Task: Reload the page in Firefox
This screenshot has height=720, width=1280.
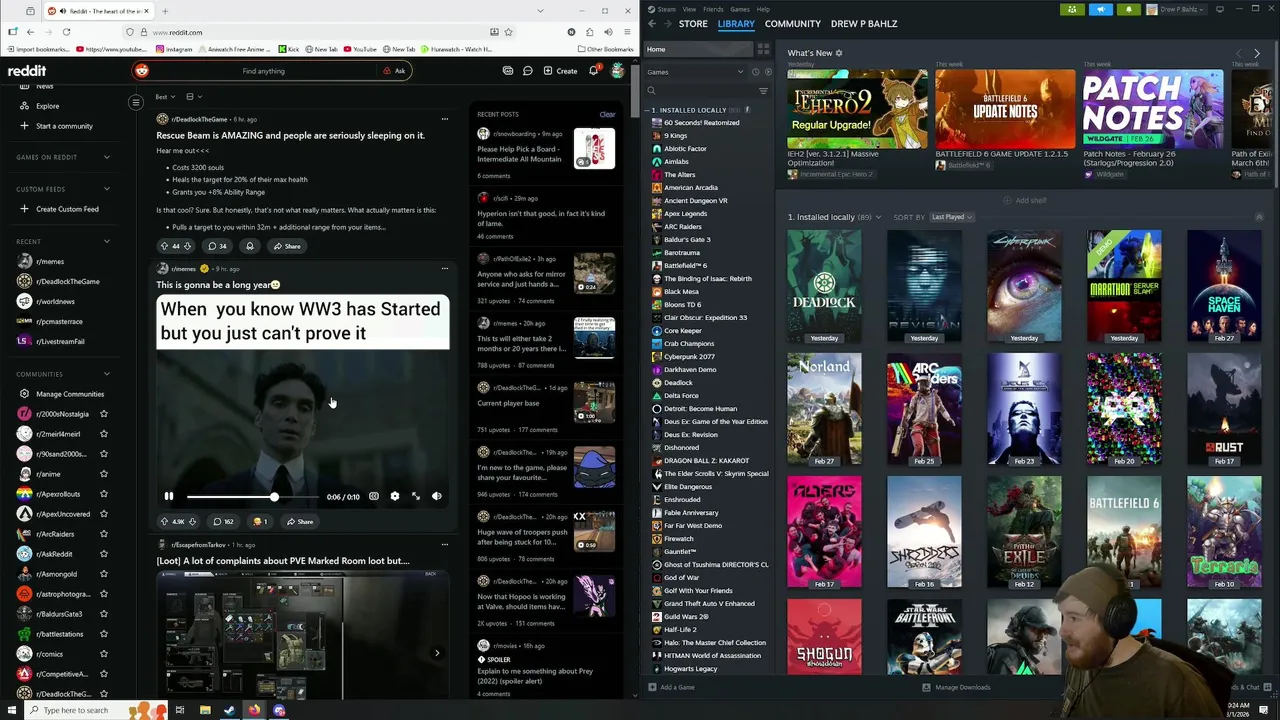Action: (x=66, y=32)
